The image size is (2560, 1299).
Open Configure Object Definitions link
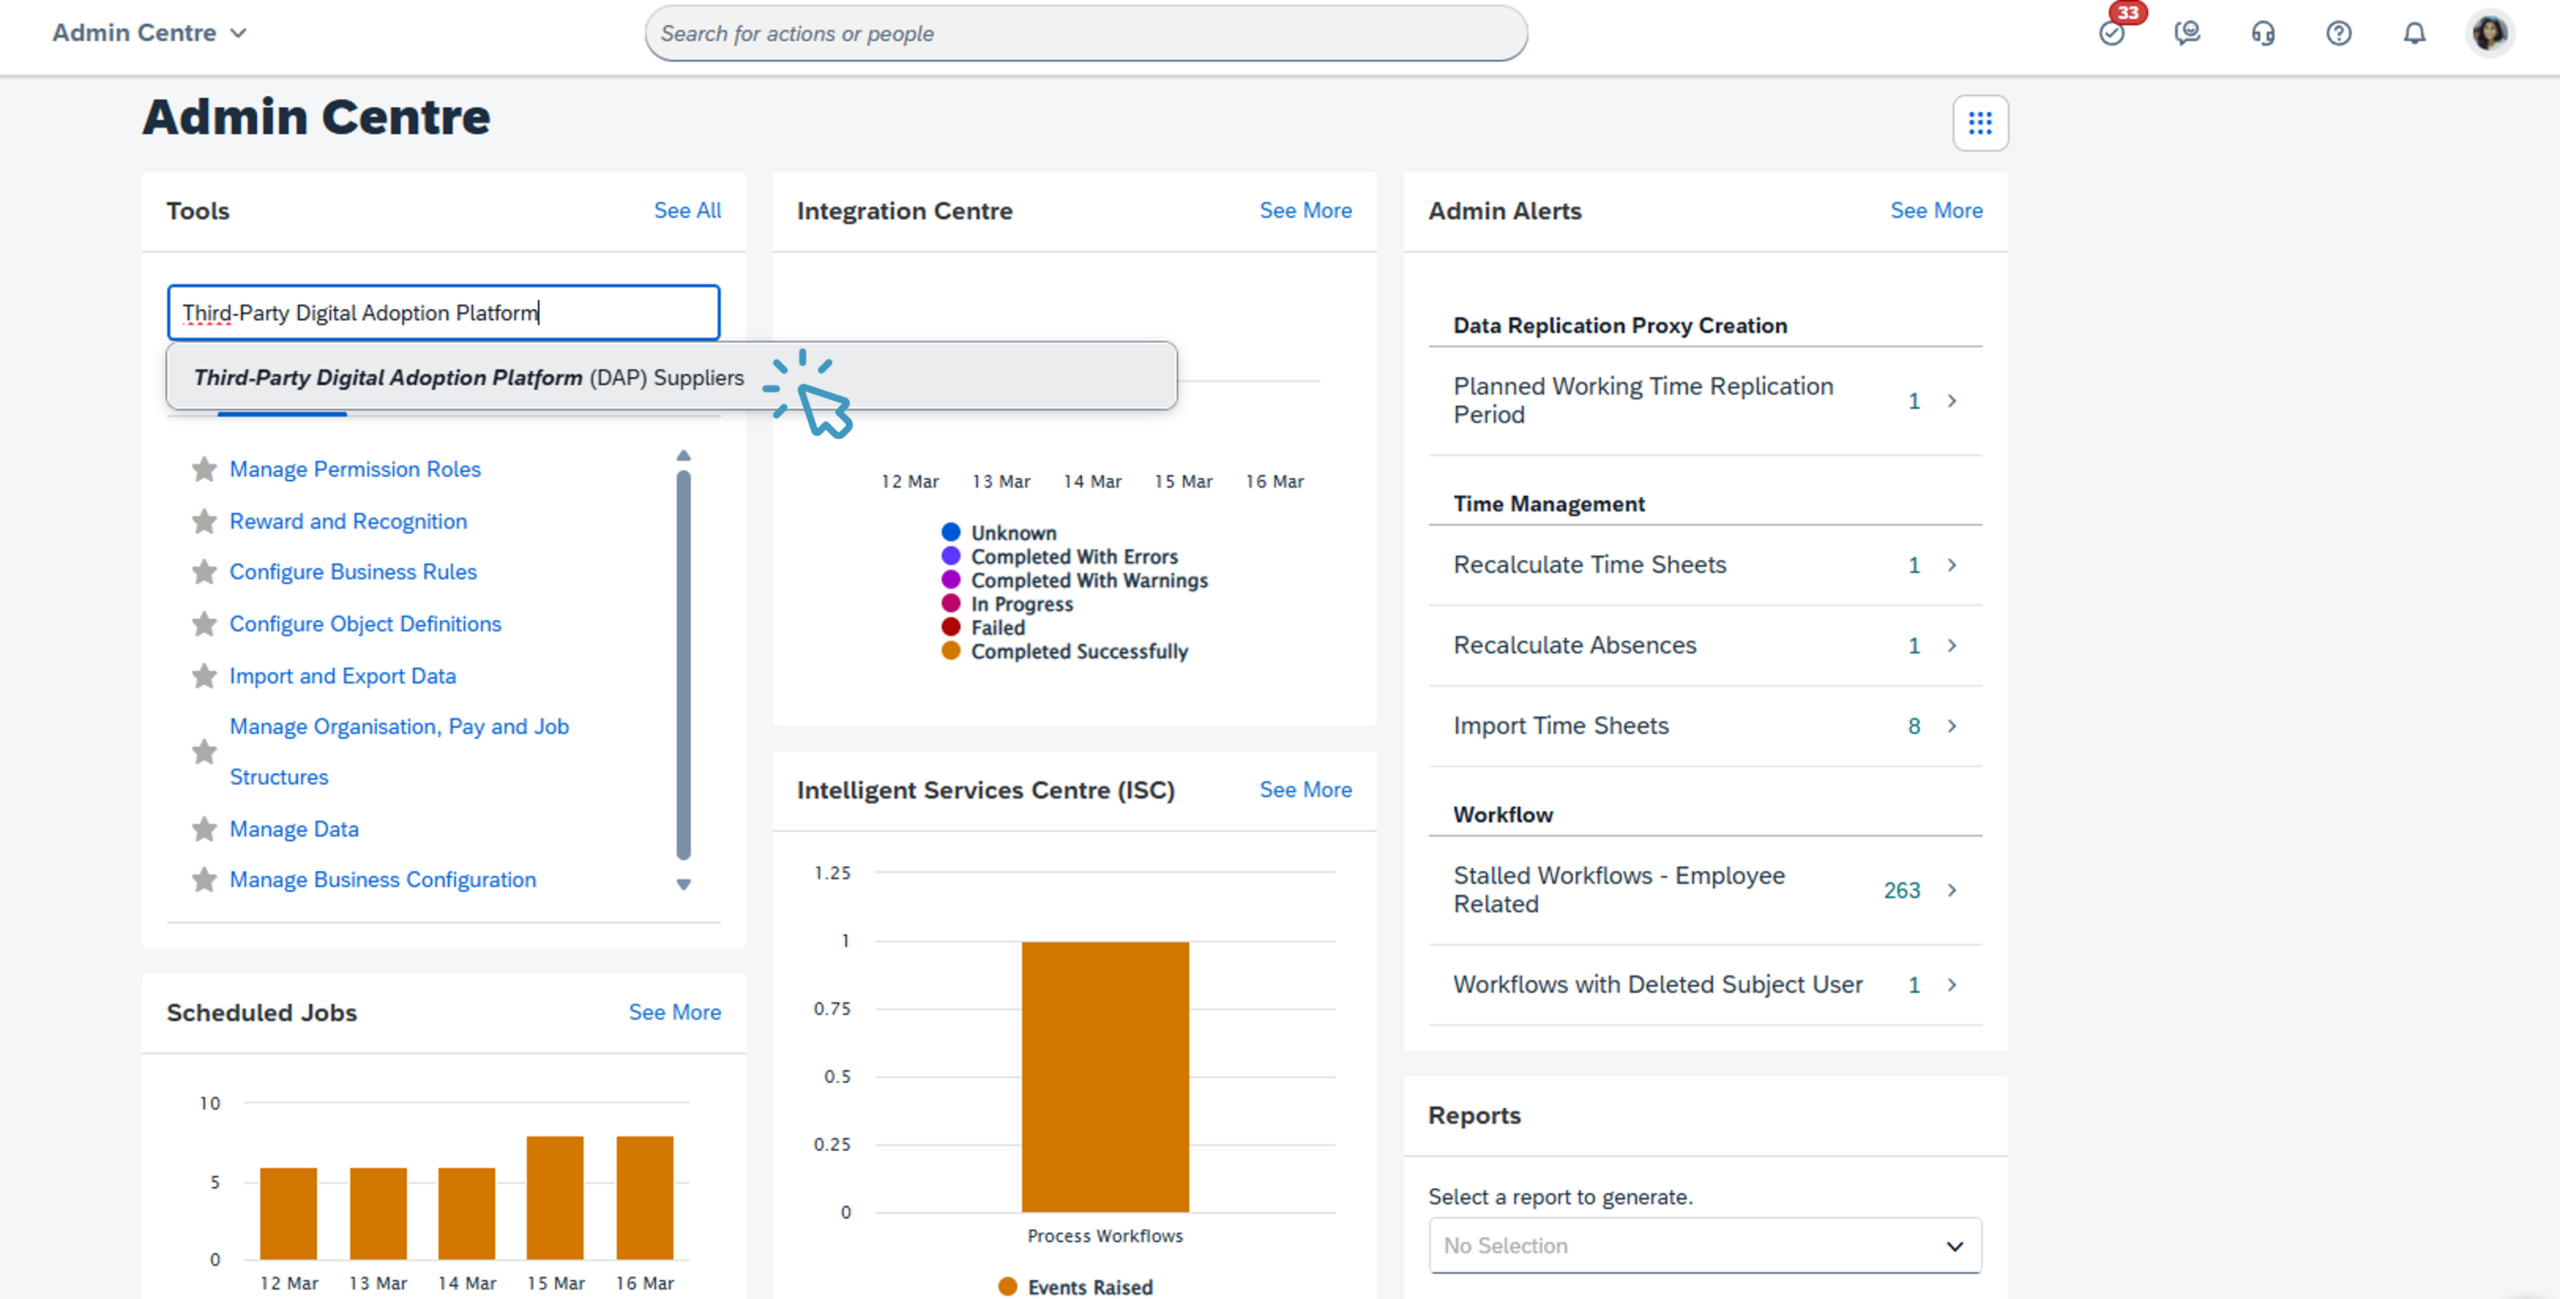(365, 624)
